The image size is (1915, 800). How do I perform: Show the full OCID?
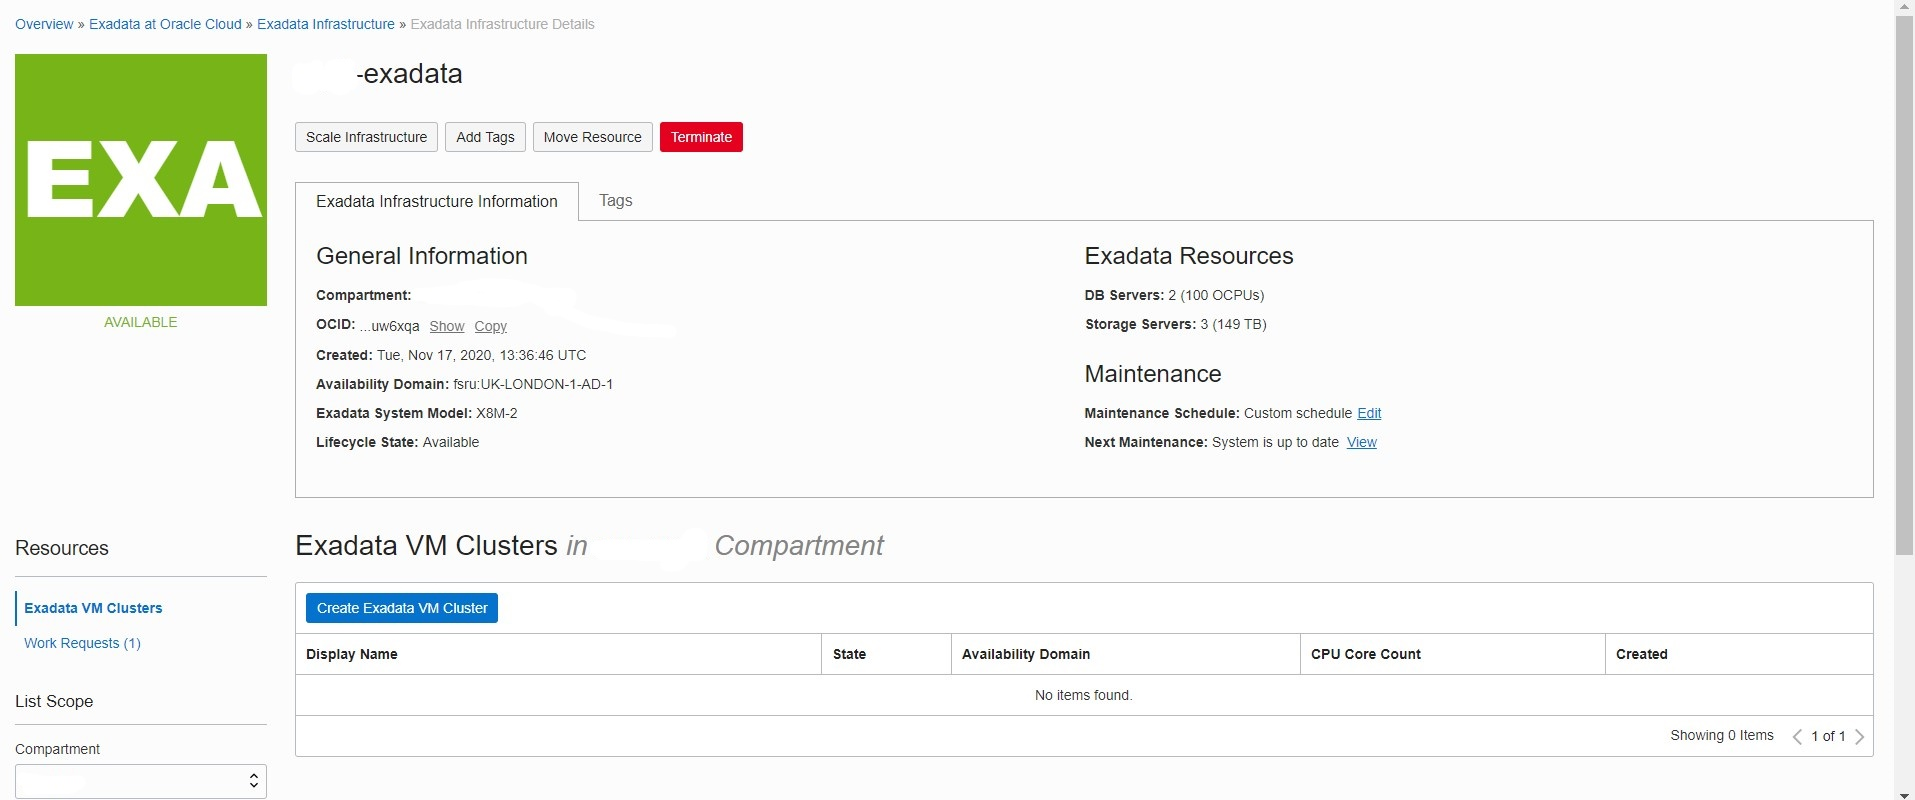447,326
